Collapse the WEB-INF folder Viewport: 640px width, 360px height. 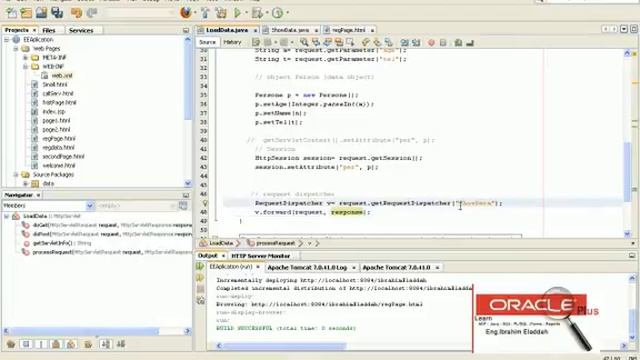click(25, 67)
